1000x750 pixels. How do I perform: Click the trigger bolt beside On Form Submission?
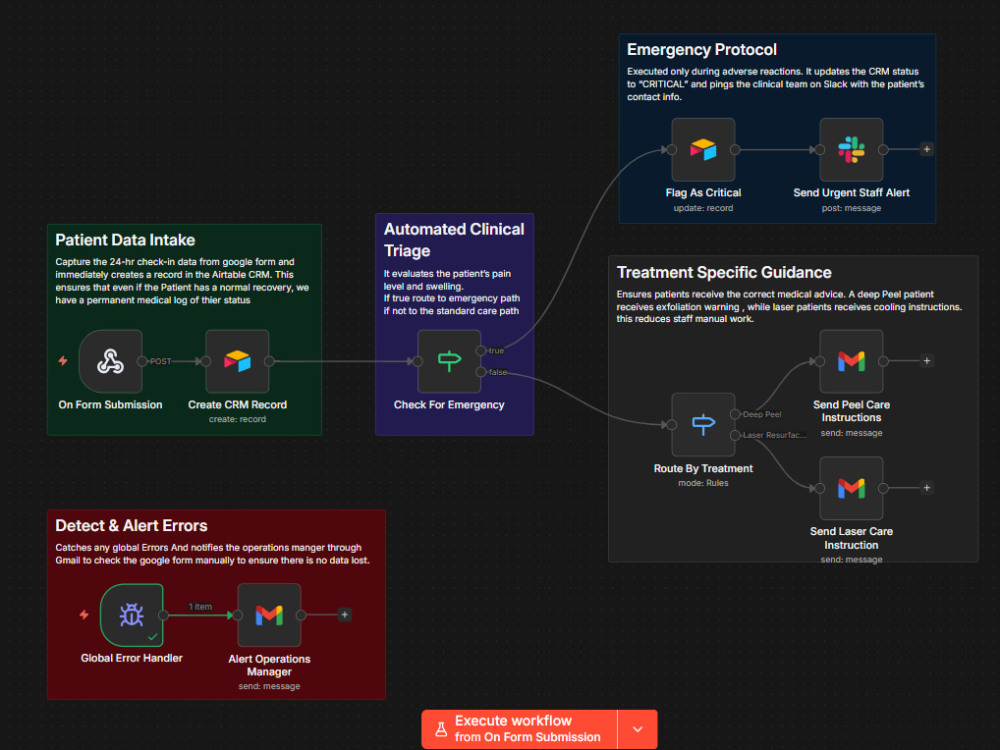63,361
